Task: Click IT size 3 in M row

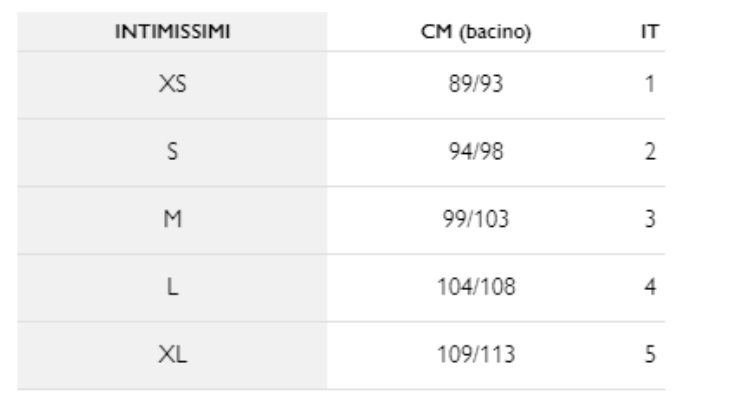Action: coord(650,220)
